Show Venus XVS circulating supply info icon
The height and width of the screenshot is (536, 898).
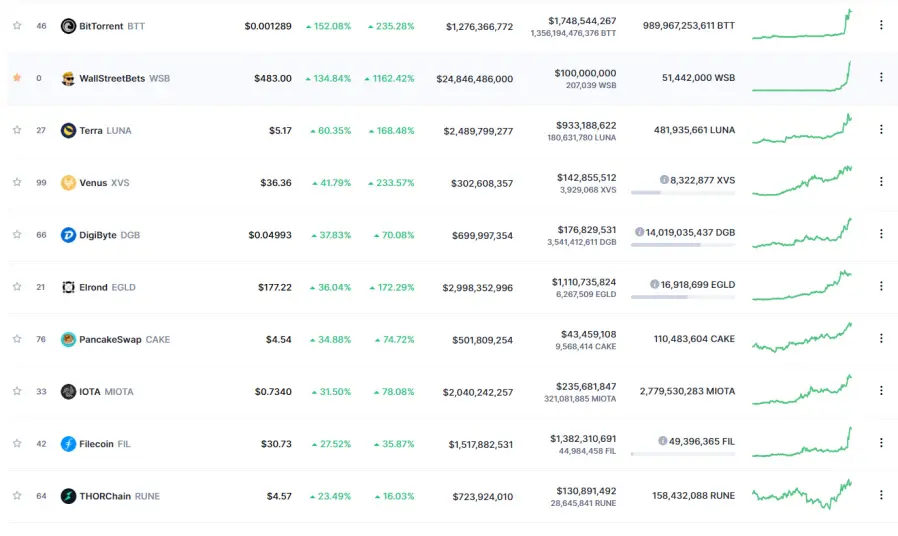664,180
